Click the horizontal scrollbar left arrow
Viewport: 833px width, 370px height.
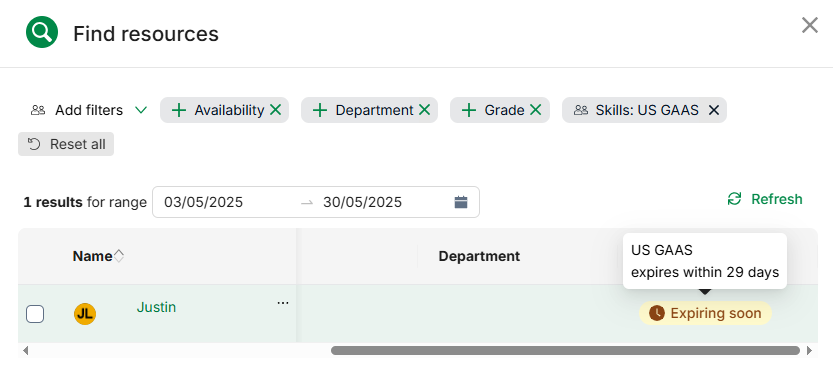click(x=25, y=350)
